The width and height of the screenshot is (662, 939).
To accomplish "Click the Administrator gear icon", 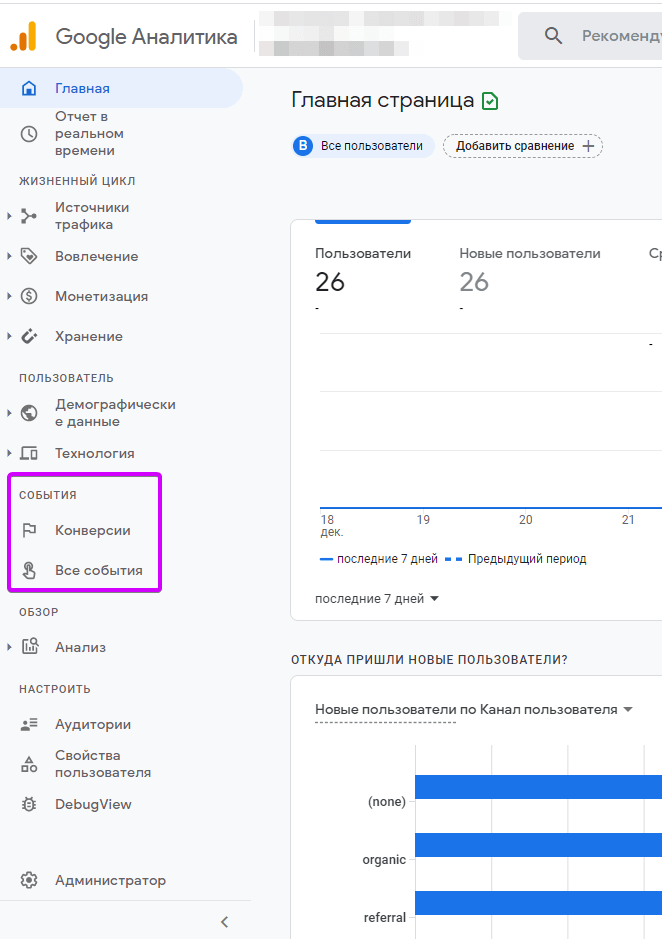I will coord(29,881).
